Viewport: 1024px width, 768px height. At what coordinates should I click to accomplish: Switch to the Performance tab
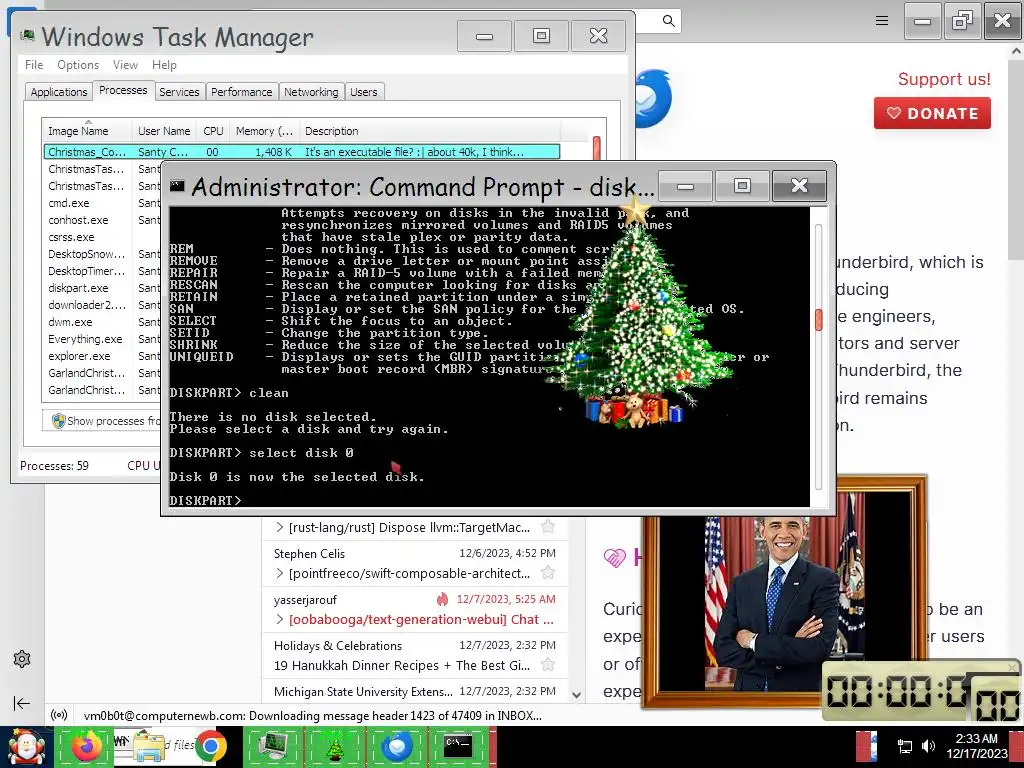[241, 91]
